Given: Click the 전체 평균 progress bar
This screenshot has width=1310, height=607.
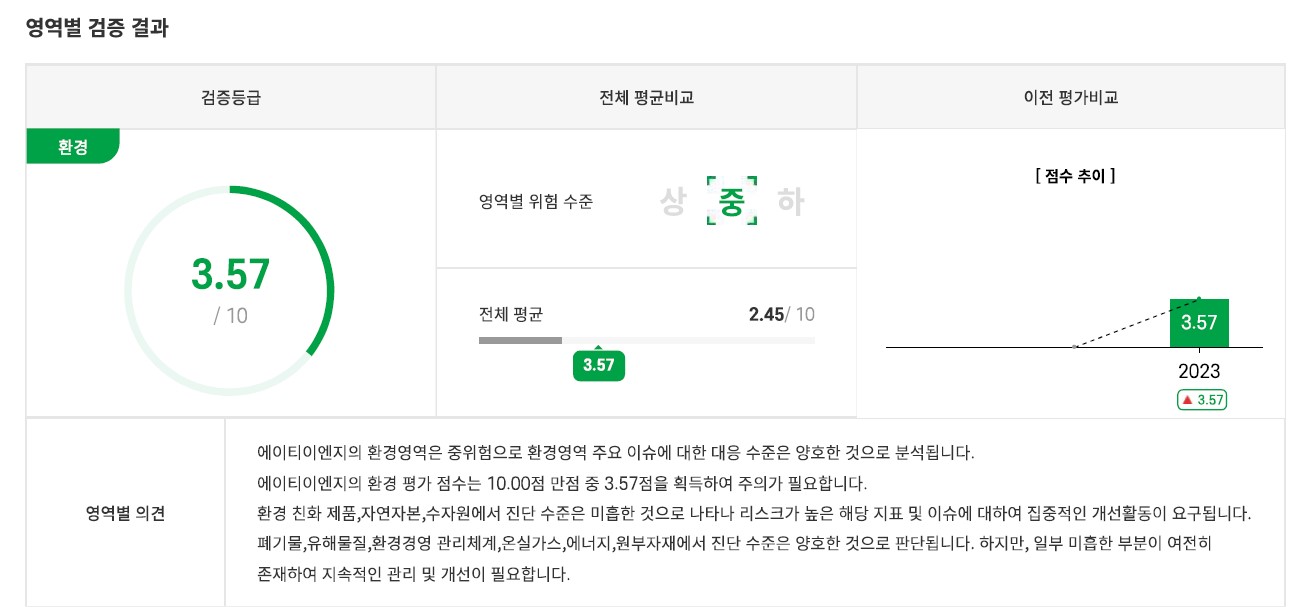Looking at the screenshot, I should (x=647, y=341).
